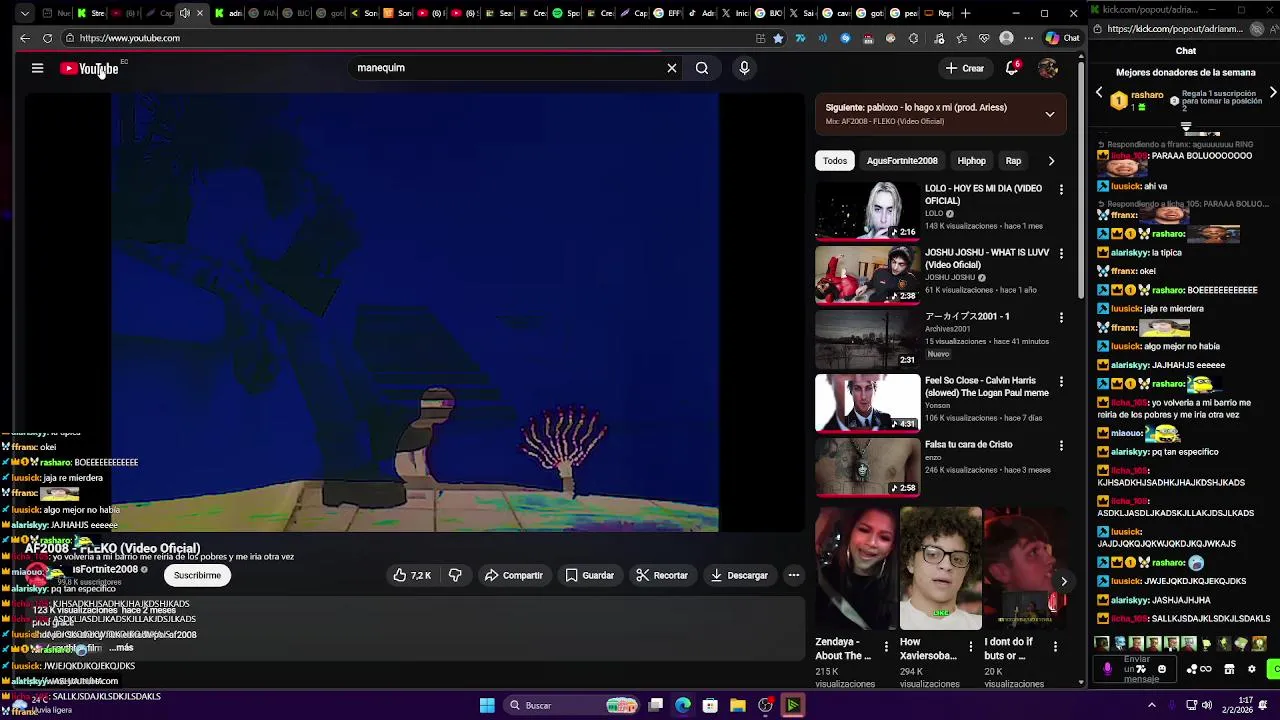
Task: Click the purple microphone in Kick chat
Action: [x=1107, y=669]
